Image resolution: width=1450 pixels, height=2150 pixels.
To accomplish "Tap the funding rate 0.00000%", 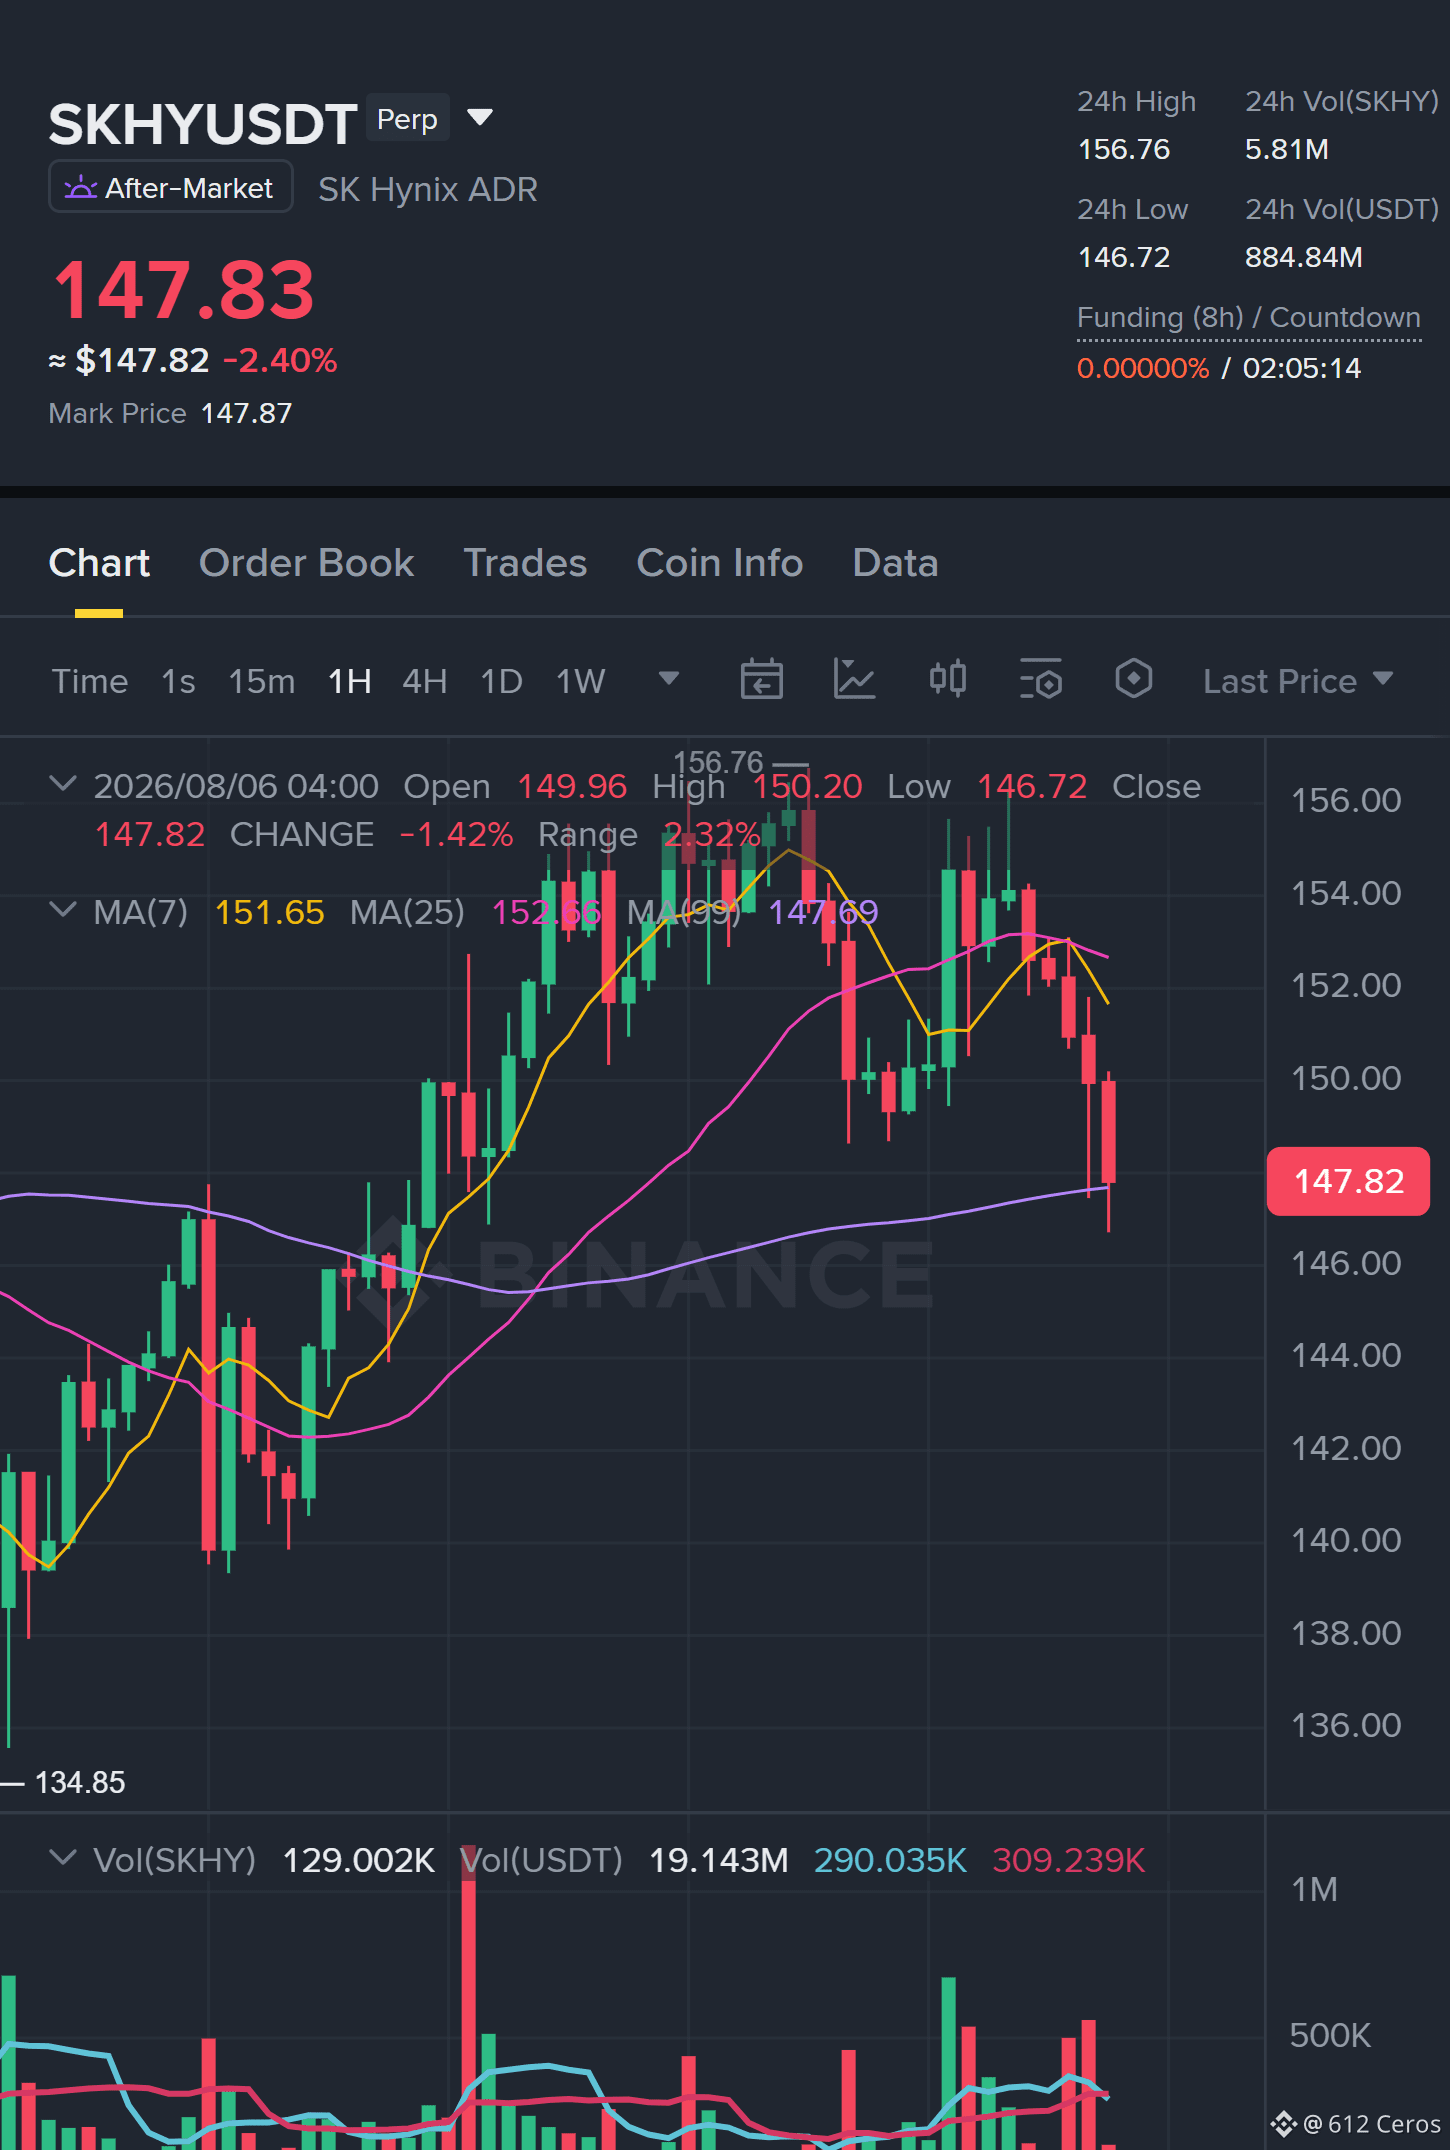I will coord(1143,368).
